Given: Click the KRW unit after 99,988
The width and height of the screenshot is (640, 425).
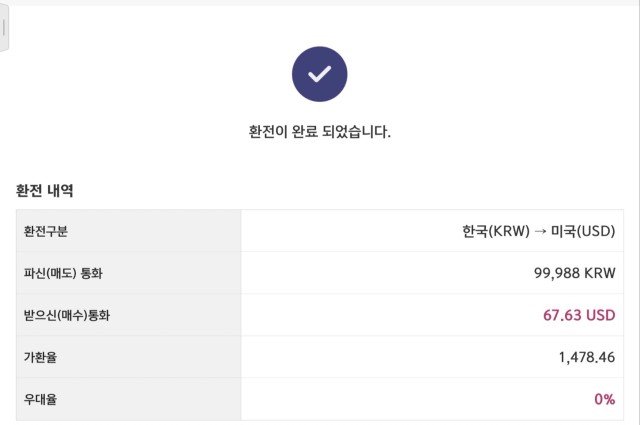Looking at the screenshot, I should point(600,273).
